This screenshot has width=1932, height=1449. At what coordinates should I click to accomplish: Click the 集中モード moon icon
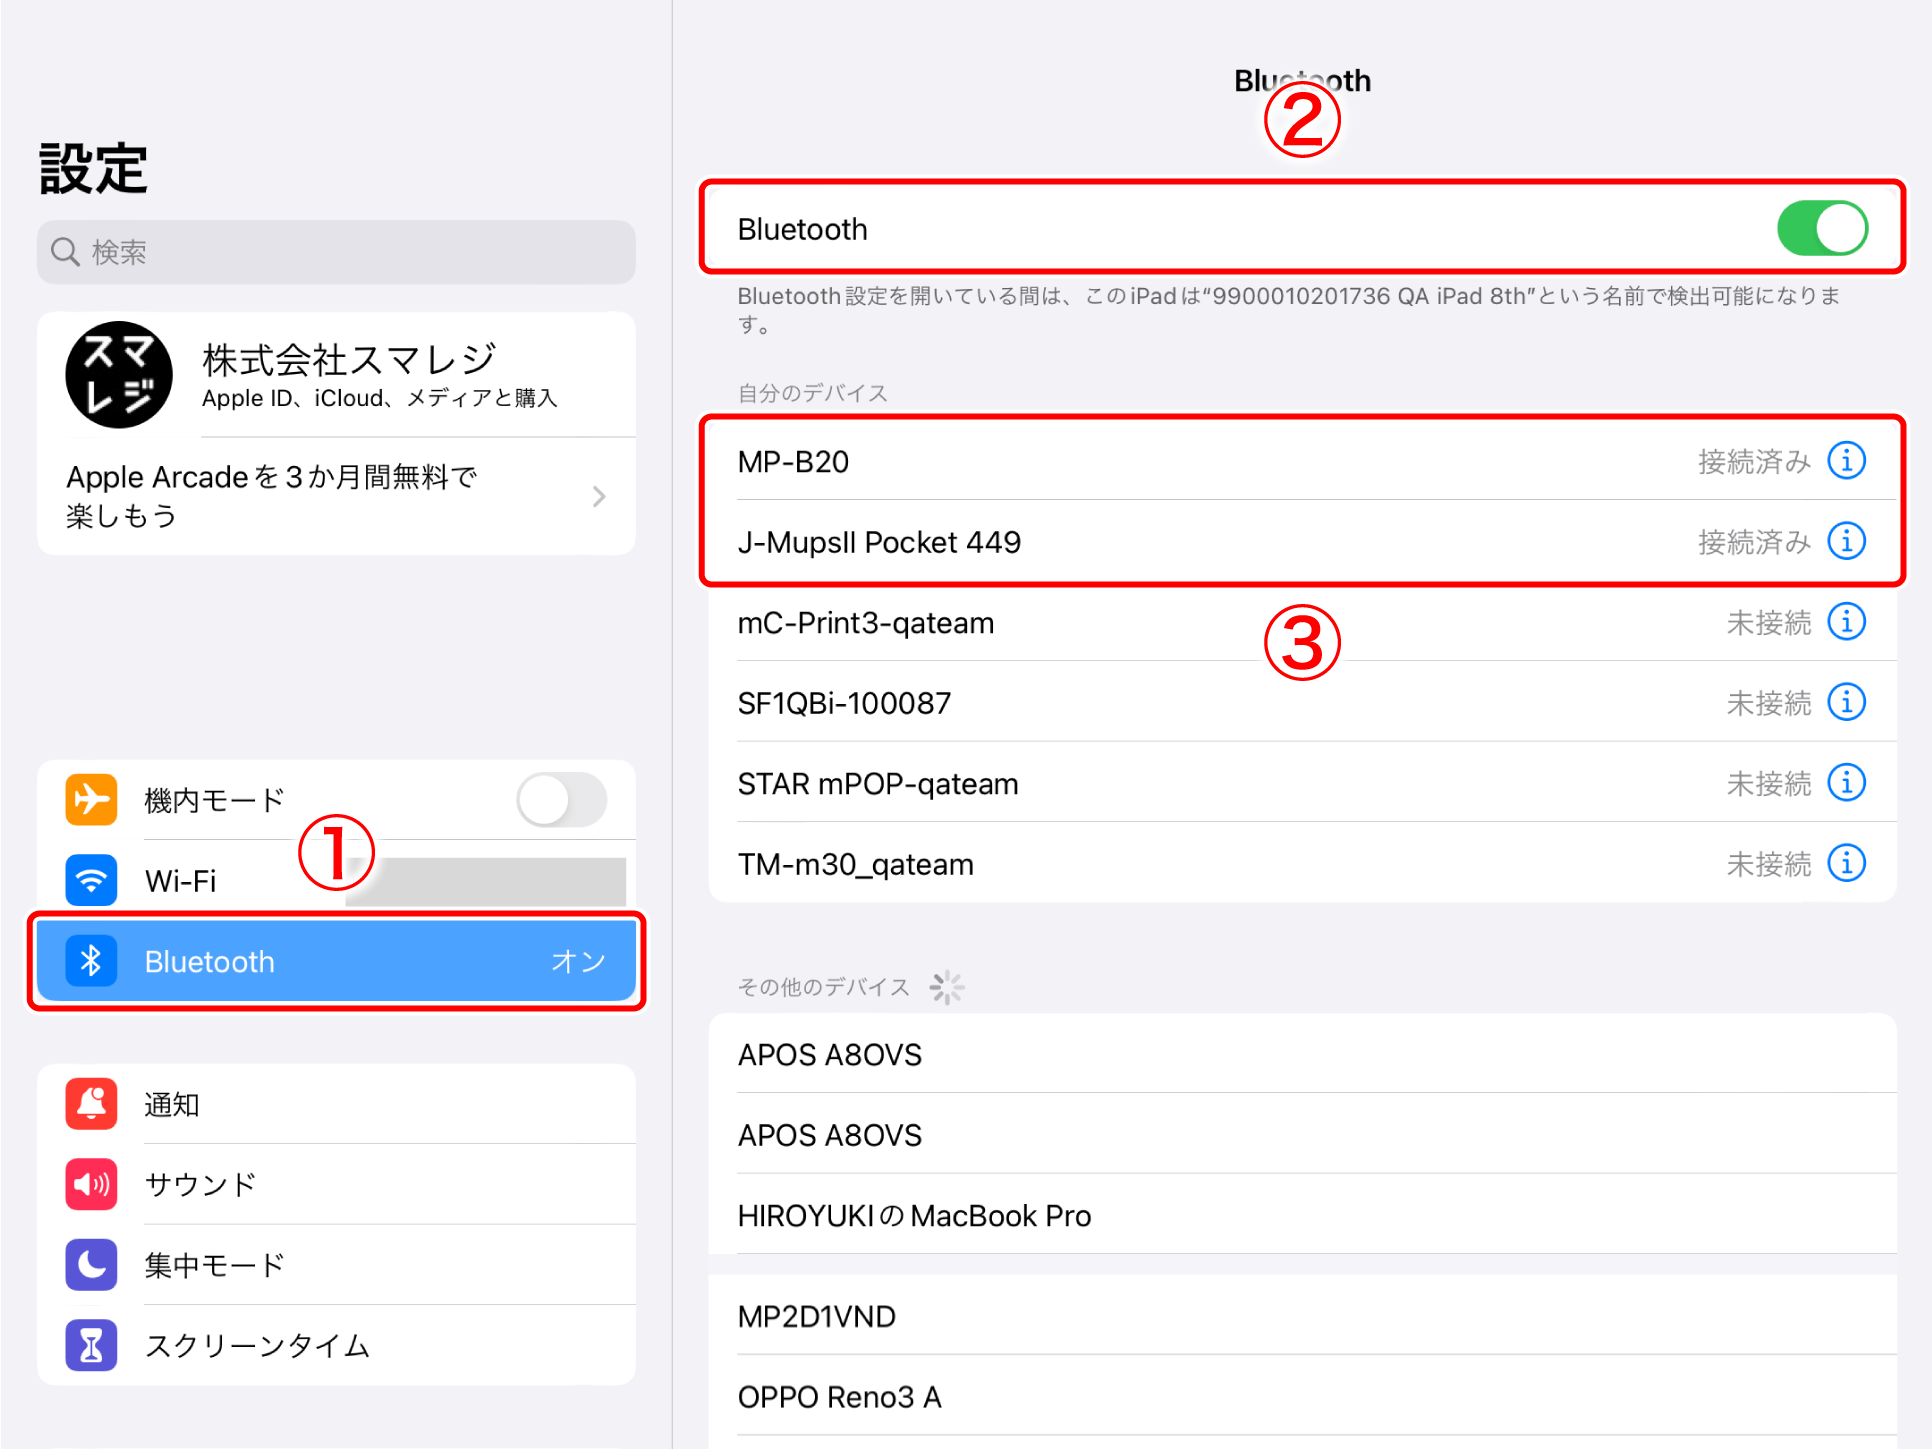click(91, 1265)
